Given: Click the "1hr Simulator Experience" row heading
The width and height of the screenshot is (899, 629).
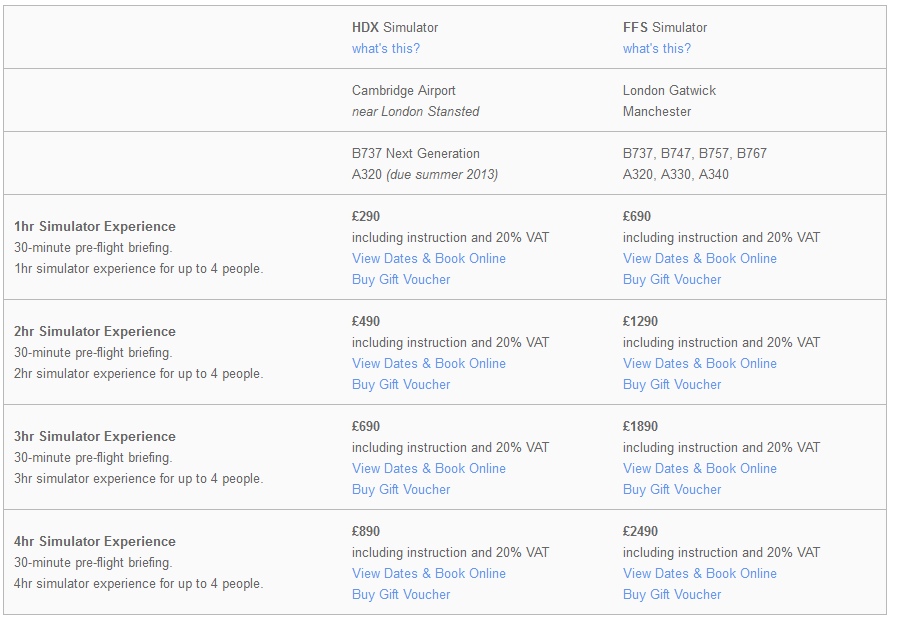Looking at the screenshot, I should (95, 226).
